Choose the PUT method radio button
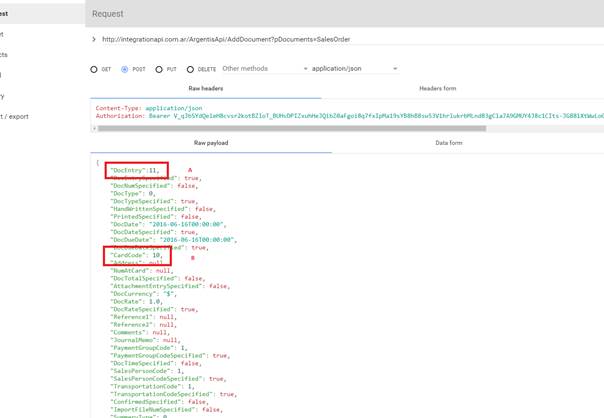604x418 pixels. click(159, 70)
